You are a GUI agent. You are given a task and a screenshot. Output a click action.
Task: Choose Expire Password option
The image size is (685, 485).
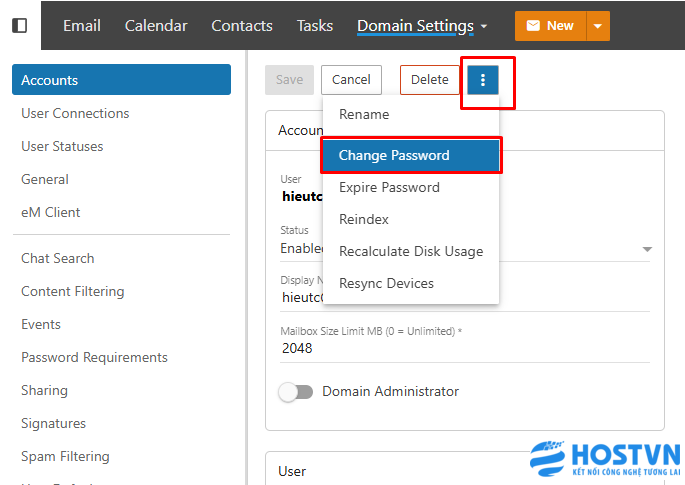[389, 187]
